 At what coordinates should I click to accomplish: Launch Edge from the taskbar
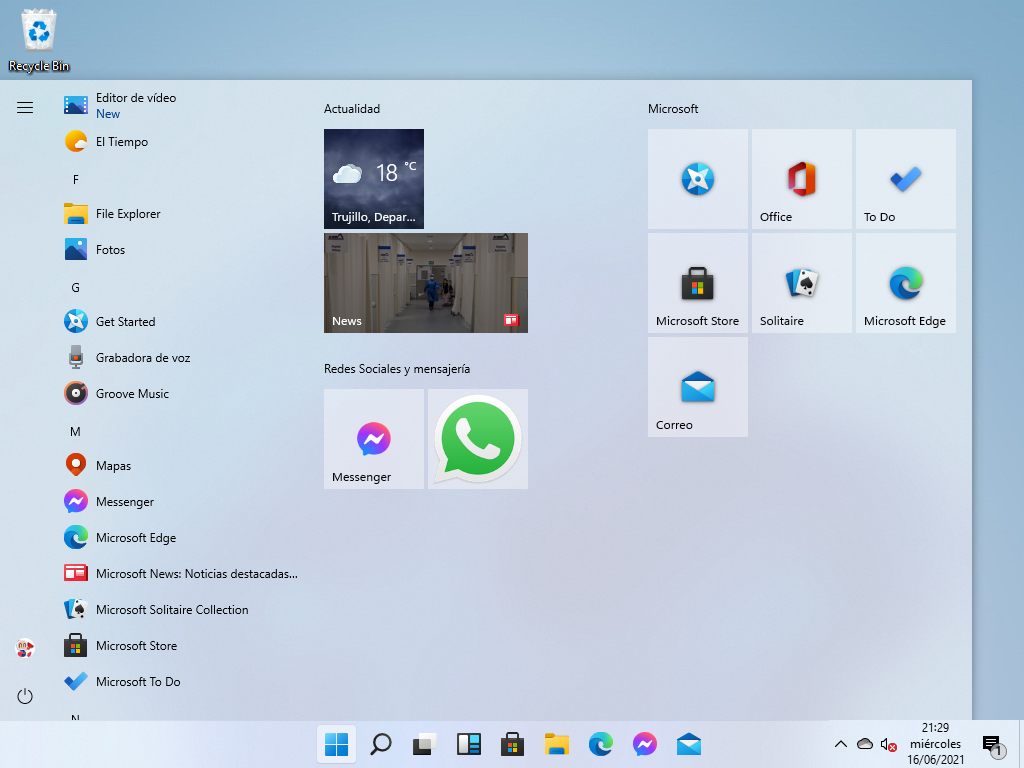click(x=601, y=744)
